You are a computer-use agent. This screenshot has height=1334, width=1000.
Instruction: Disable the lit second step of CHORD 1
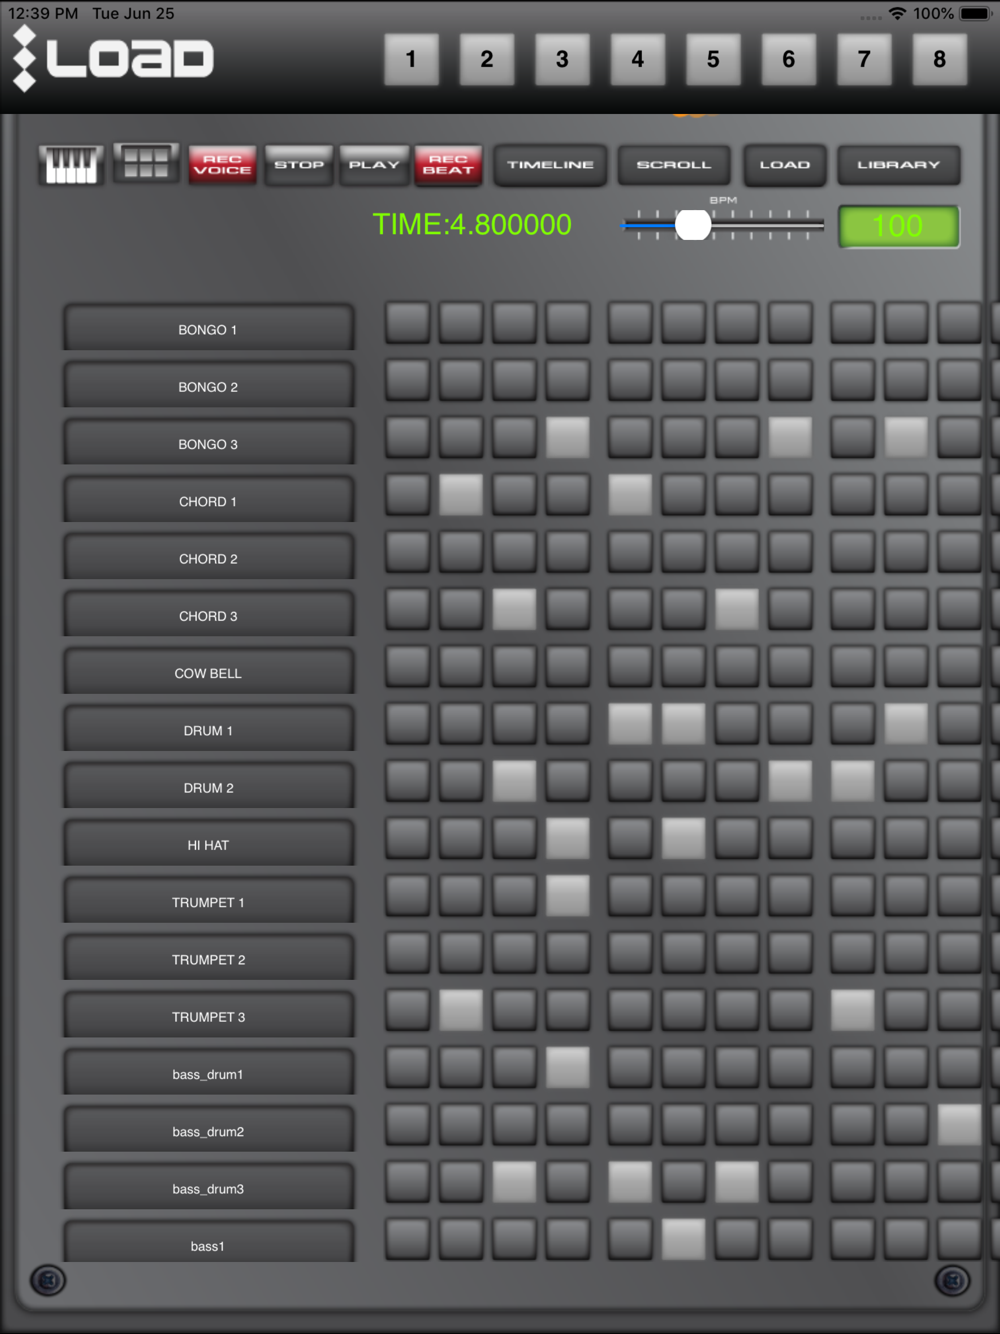pos(461,494)
